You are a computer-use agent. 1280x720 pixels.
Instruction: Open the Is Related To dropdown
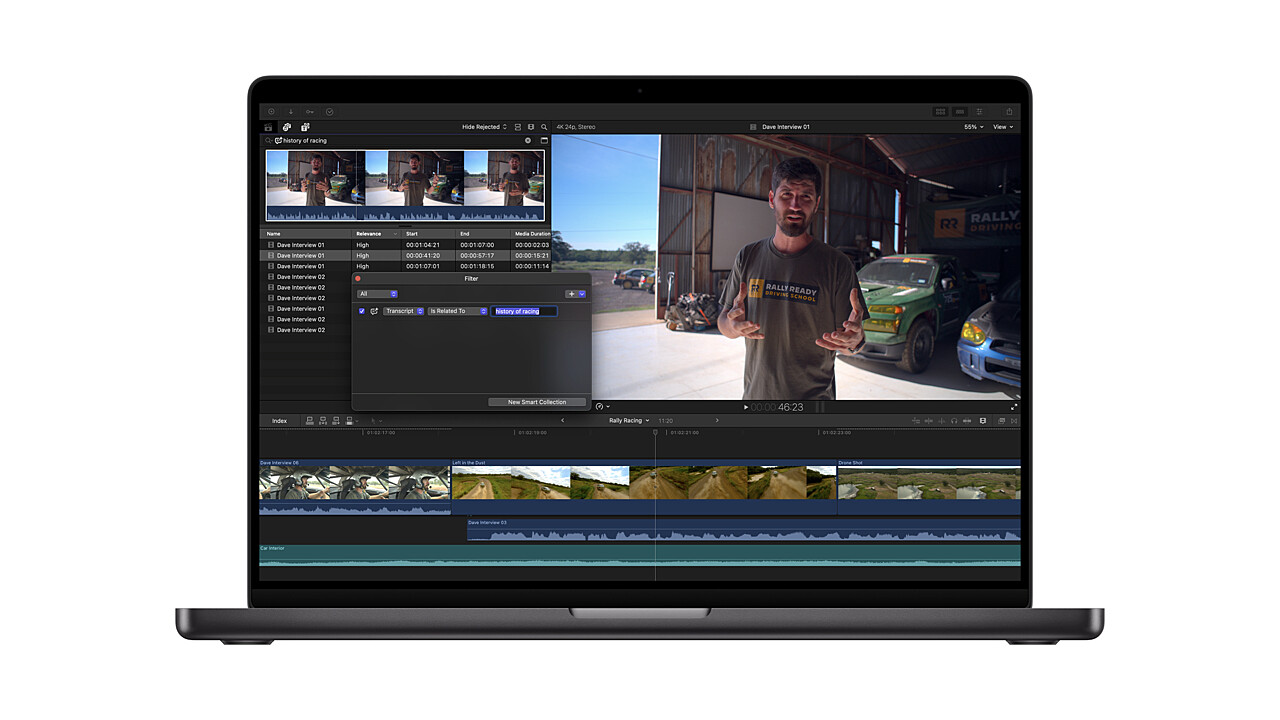(457, 311)
